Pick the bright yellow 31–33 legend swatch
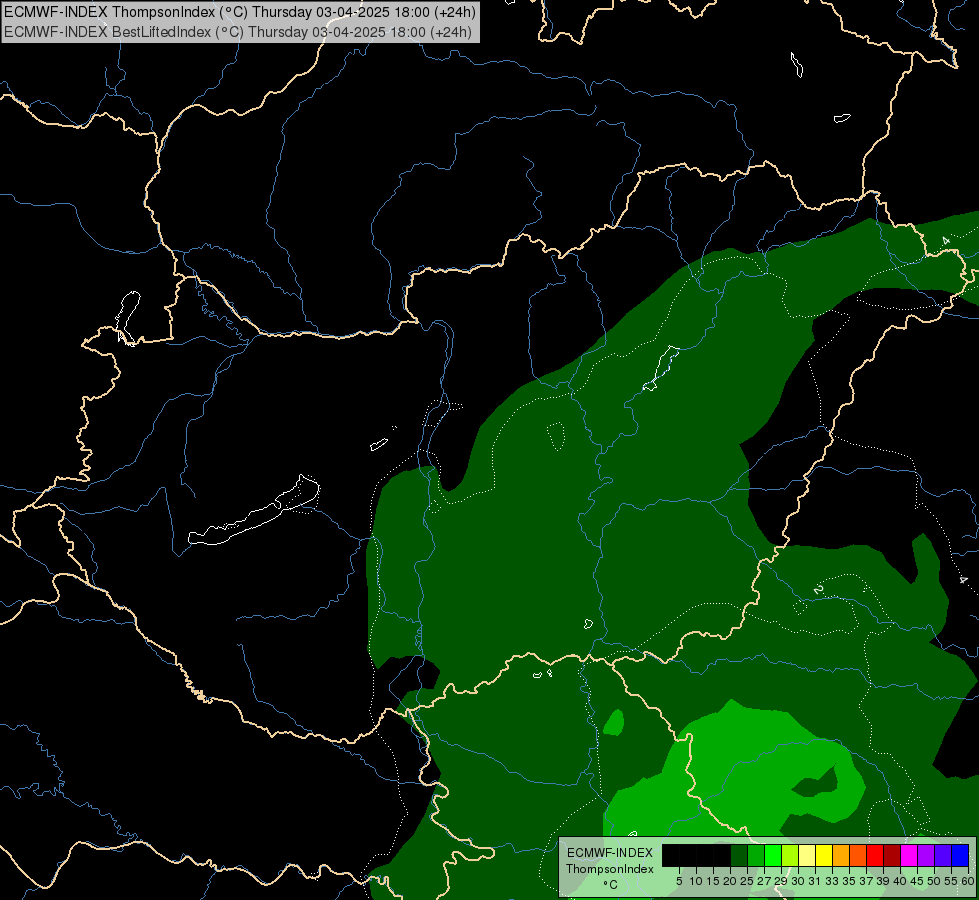 (824, 855)
